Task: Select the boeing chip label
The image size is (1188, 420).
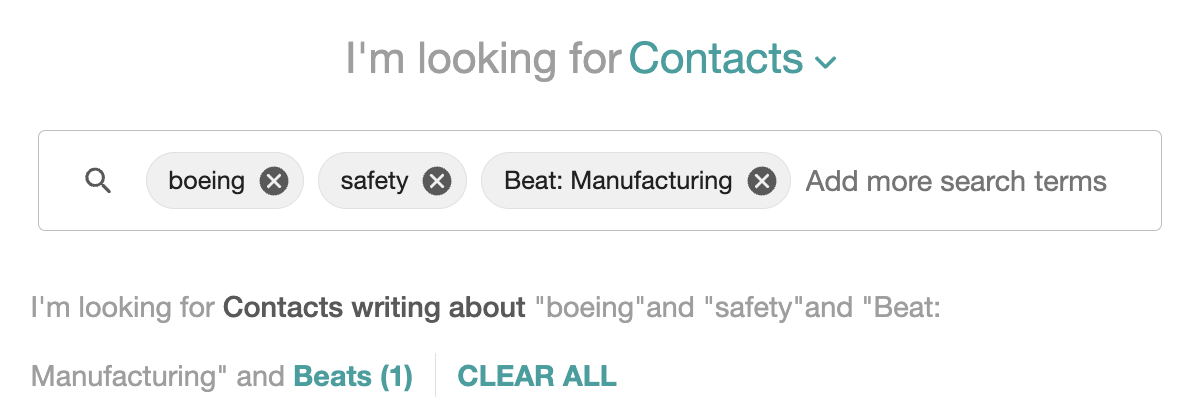Action: tap(206, 181)
